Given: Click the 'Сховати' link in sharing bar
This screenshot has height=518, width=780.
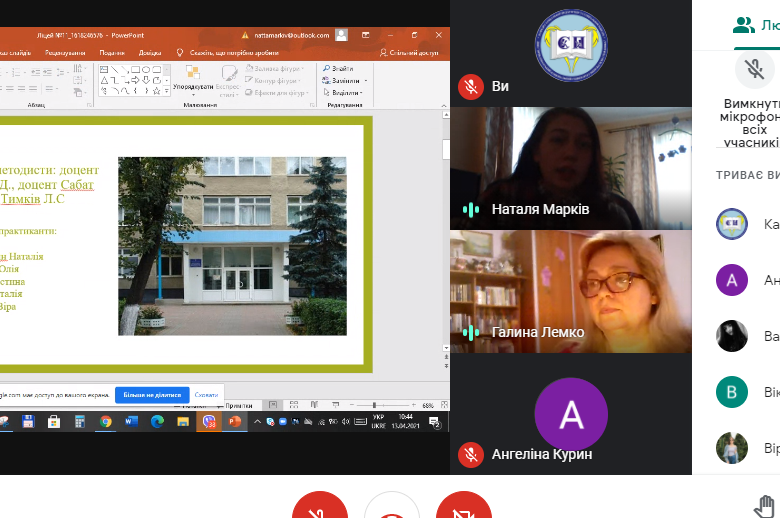Looking at the screenshot, I should tap(206, 394).
